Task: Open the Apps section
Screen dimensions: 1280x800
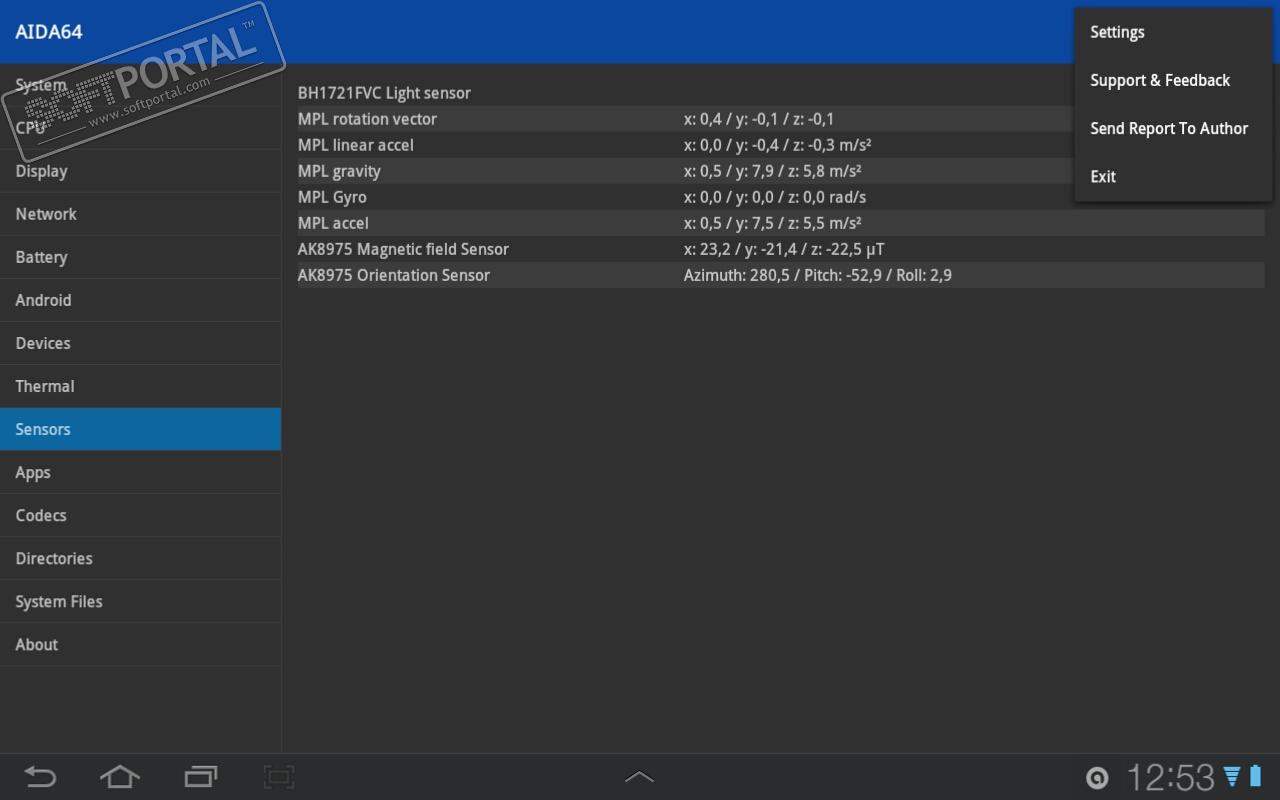Action: 140,472
